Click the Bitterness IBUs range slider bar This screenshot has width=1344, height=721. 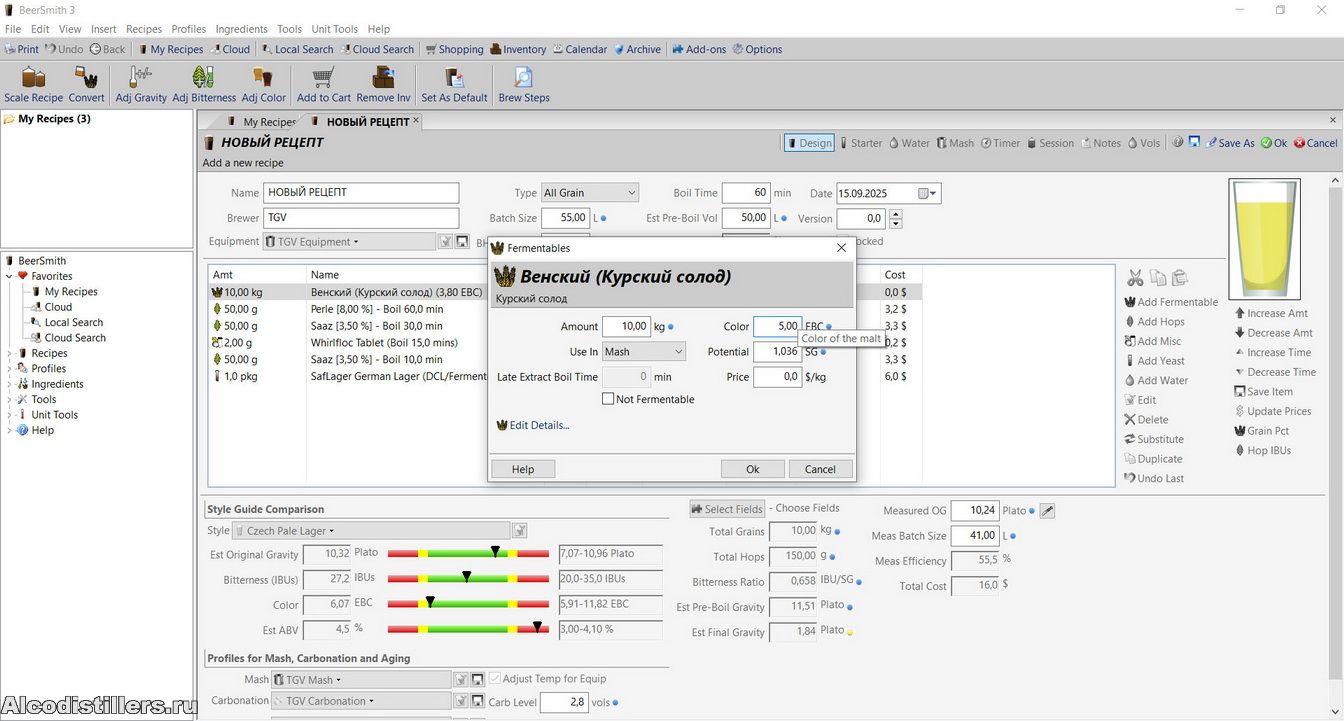point(468,579)
